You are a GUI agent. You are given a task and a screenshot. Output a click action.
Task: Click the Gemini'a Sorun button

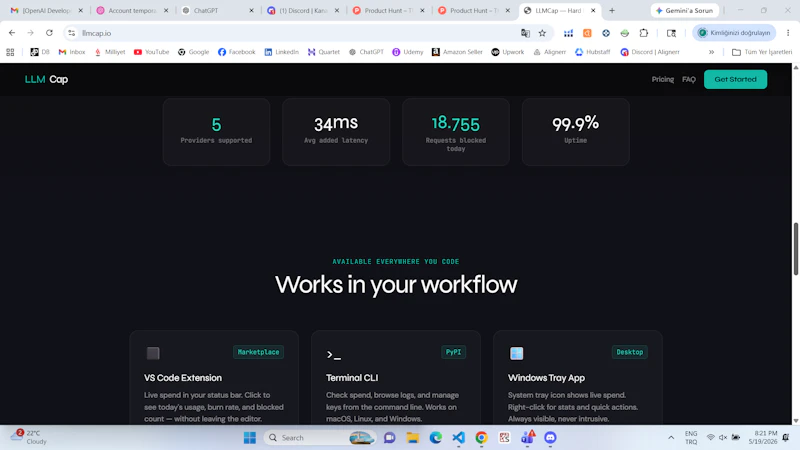(x=684, y=10)
